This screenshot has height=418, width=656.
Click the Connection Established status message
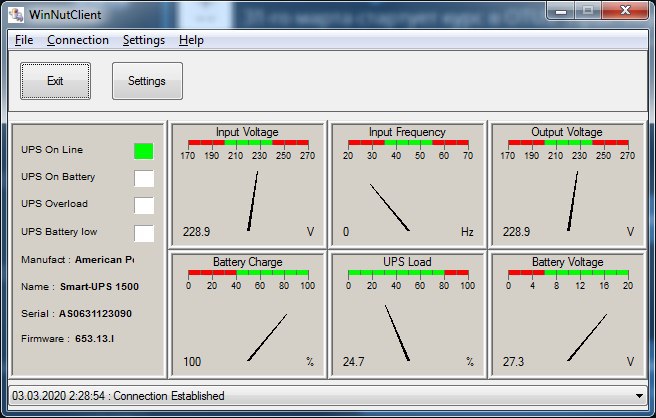tap(169, 396)
